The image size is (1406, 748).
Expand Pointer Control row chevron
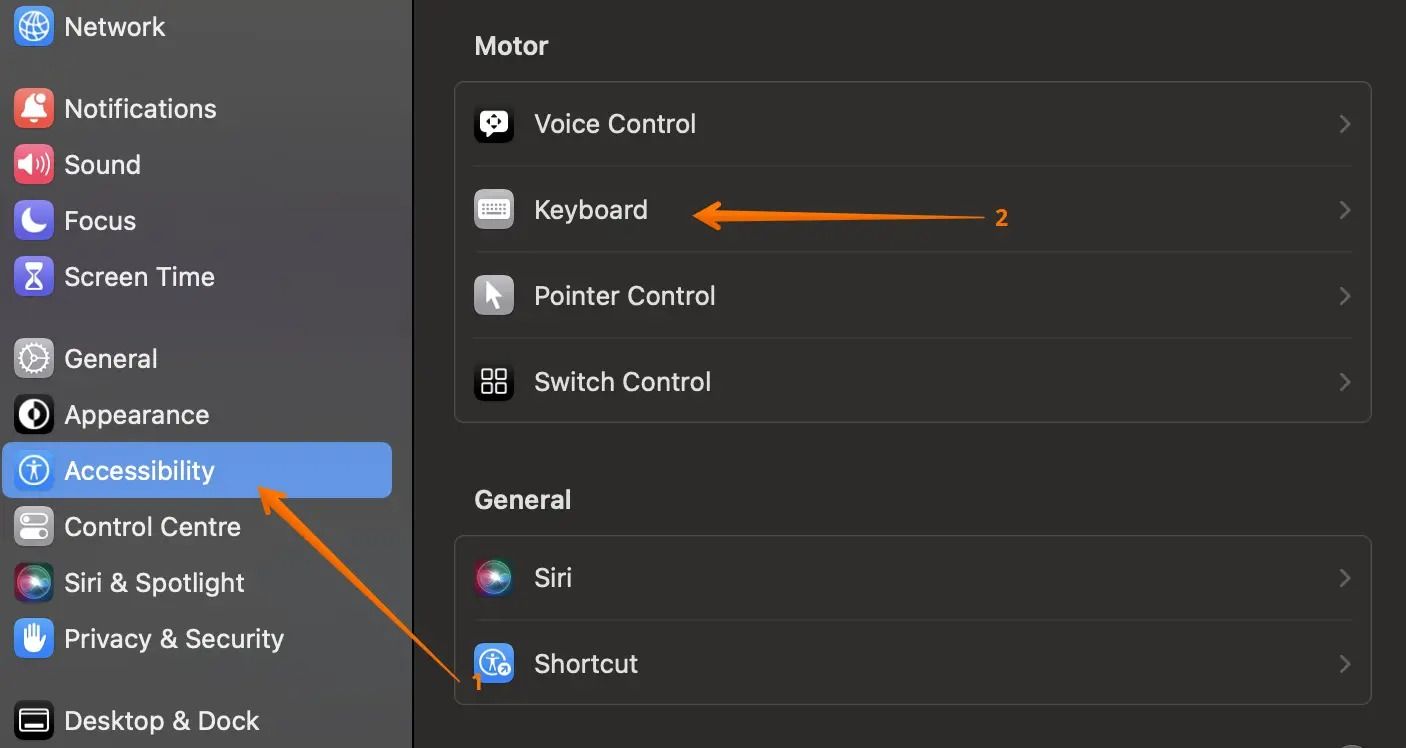pos(1345,296)
